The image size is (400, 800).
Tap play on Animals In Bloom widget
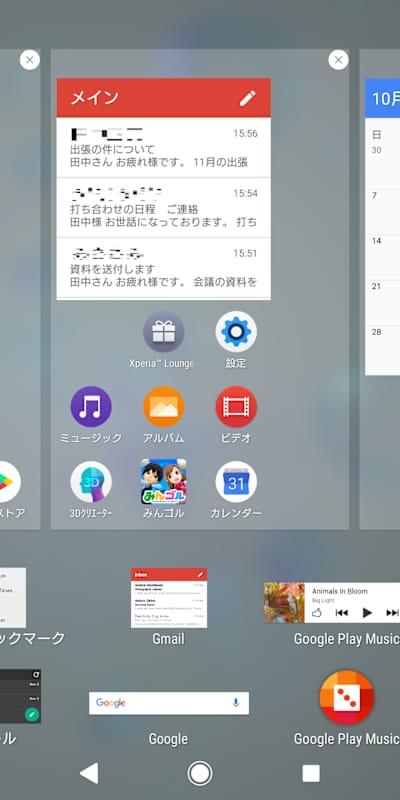point(367,613)
